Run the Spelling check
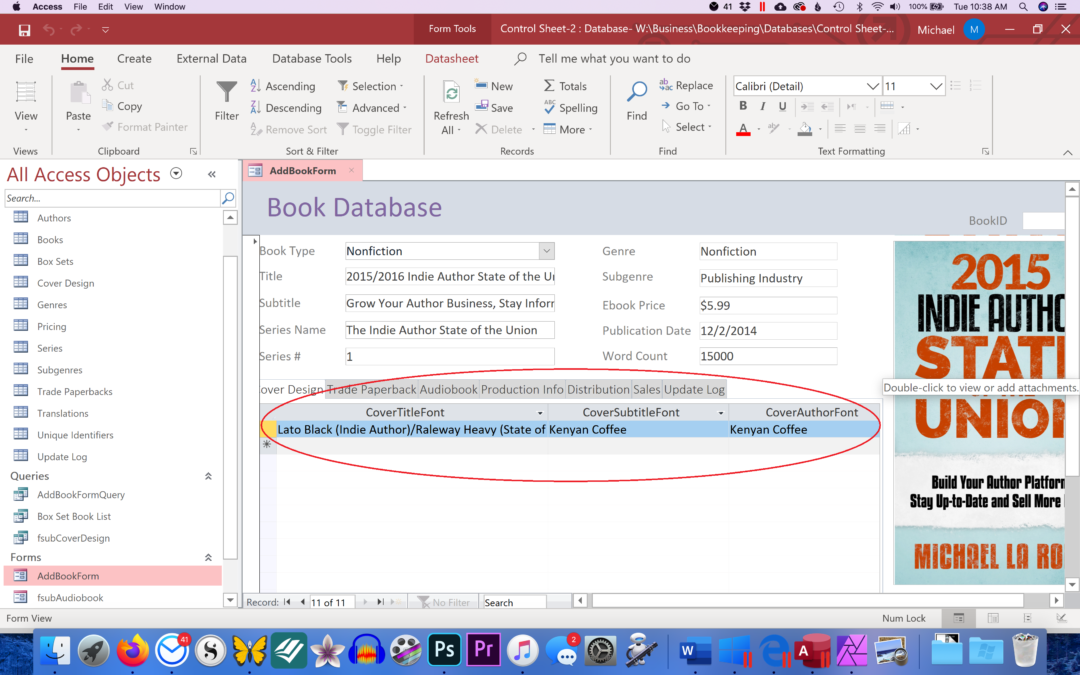The height and width of the screenshot is (675, 1080). click(570, 107)
